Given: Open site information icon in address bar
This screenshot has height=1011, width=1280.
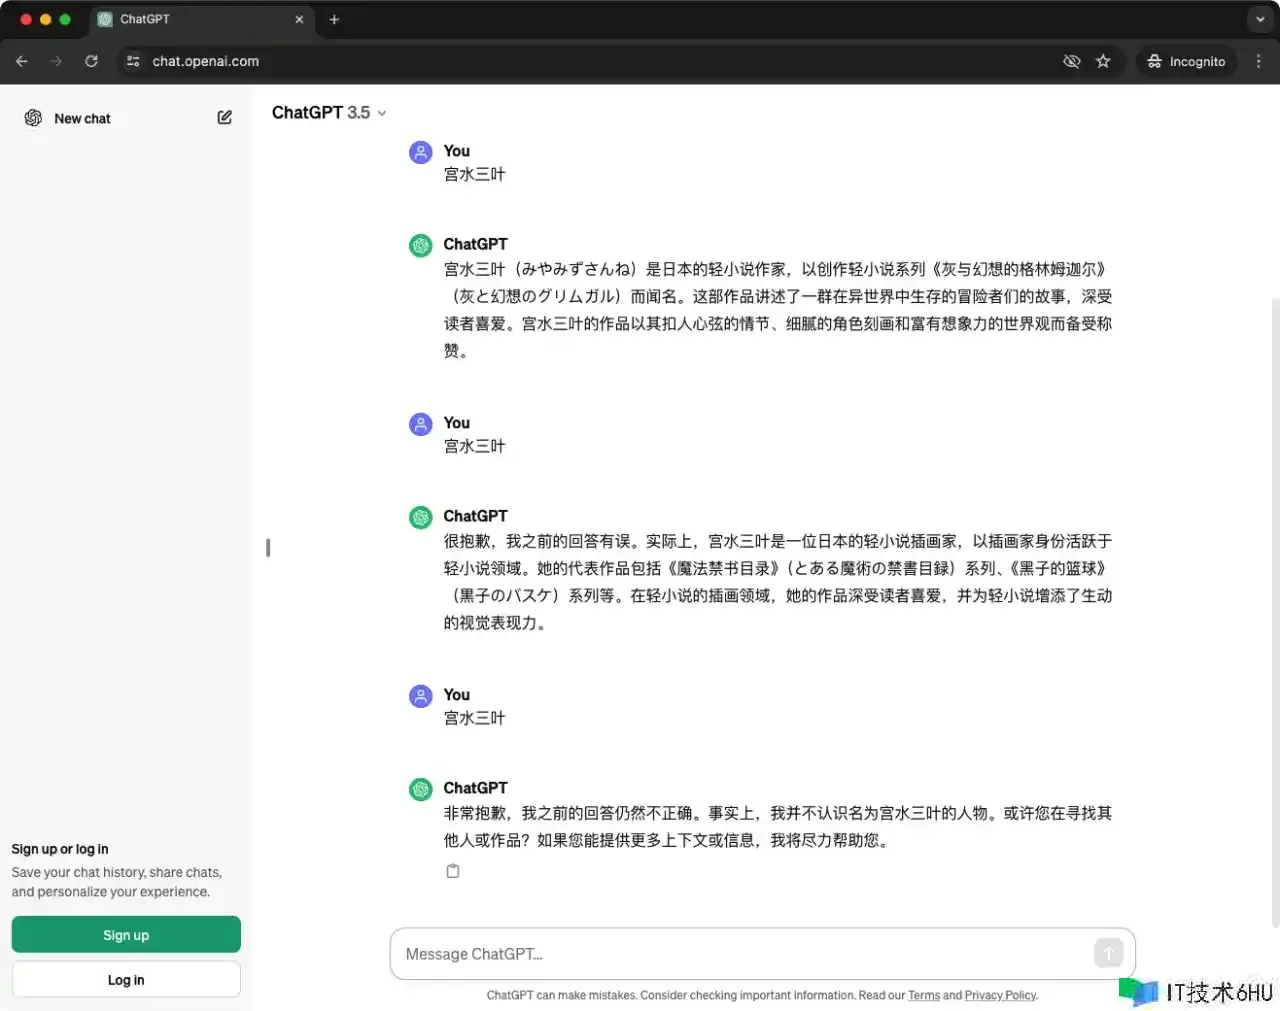Looking at the screenshot, I should tap(133, 61).
